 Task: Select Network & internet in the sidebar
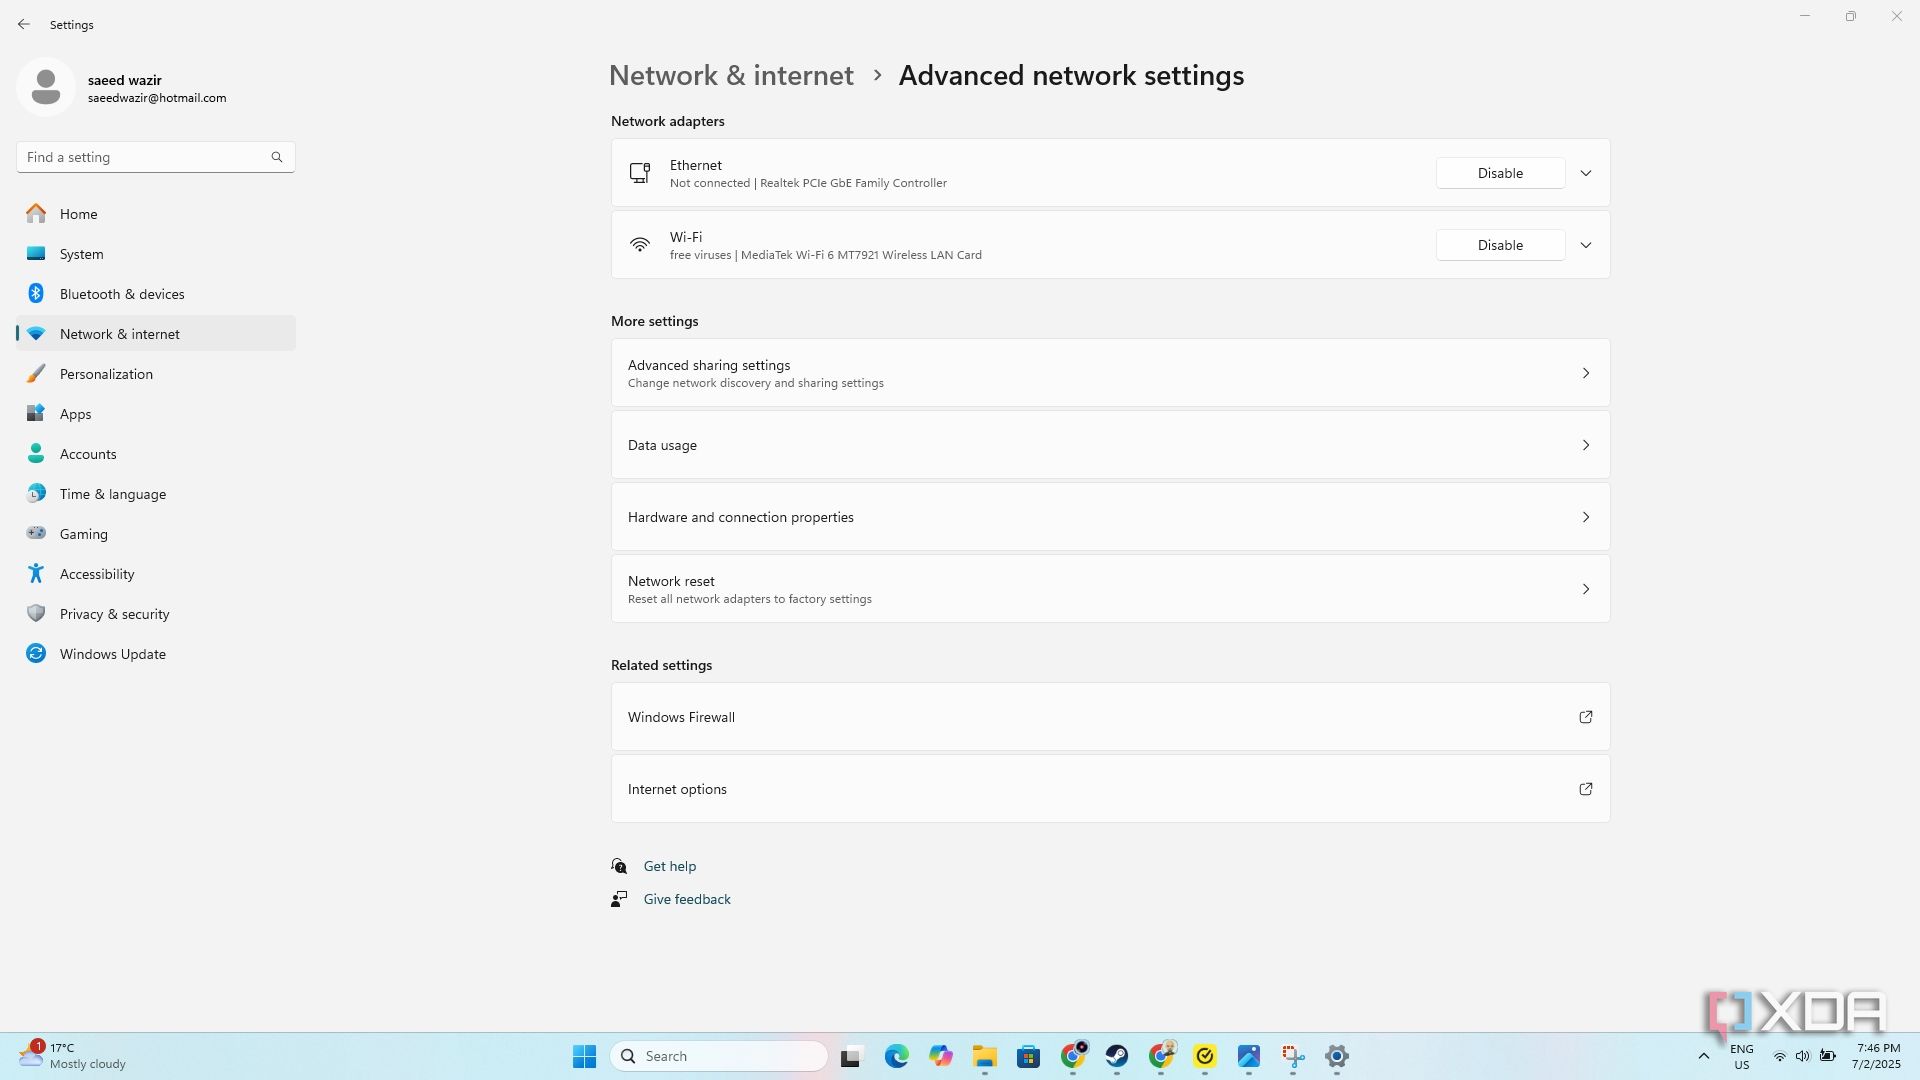click(x=155, y=334)
